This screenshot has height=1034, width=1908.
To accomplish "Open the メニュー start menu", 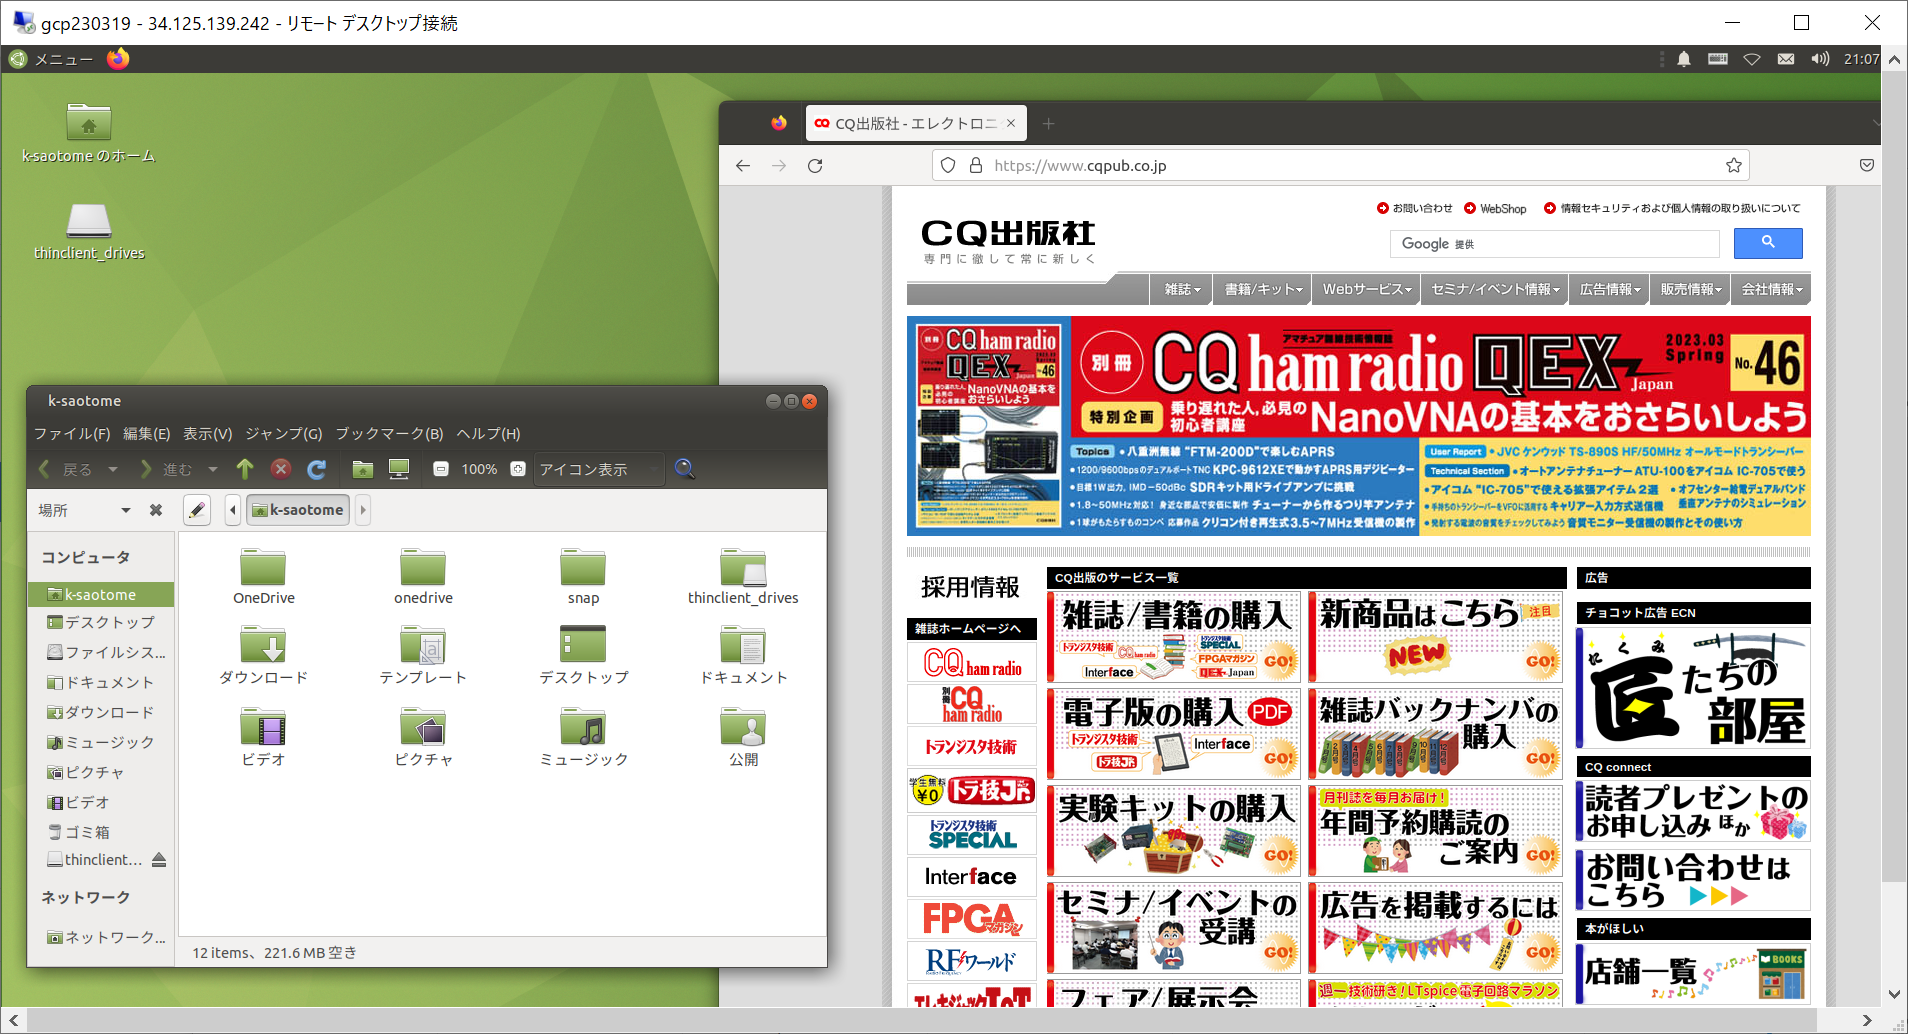I will (51, 59).
